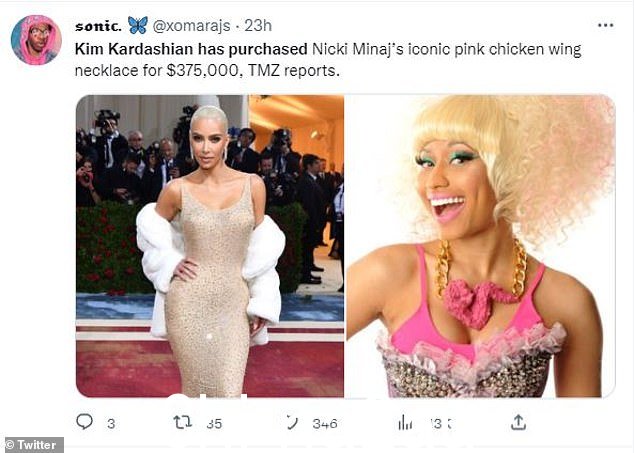Open the right pink necklace photo

point(480,246)
